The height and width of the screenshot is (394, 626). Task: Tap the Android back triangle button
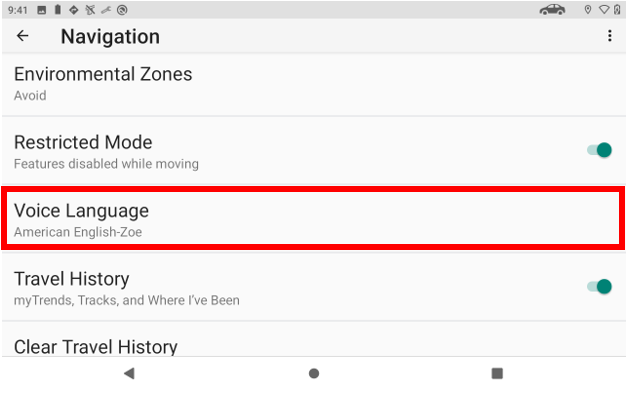(129, 374)
